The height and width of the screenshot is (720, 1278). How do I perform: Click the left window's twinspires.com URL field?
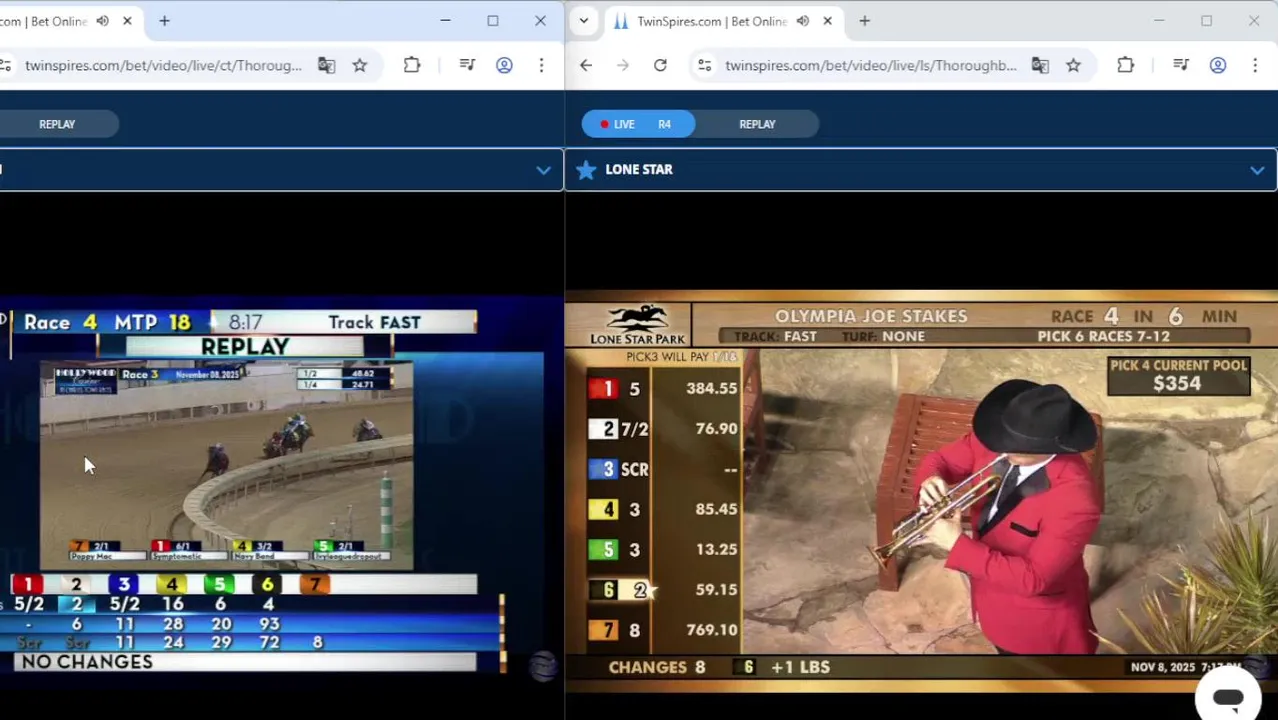[x=163, y=65]
